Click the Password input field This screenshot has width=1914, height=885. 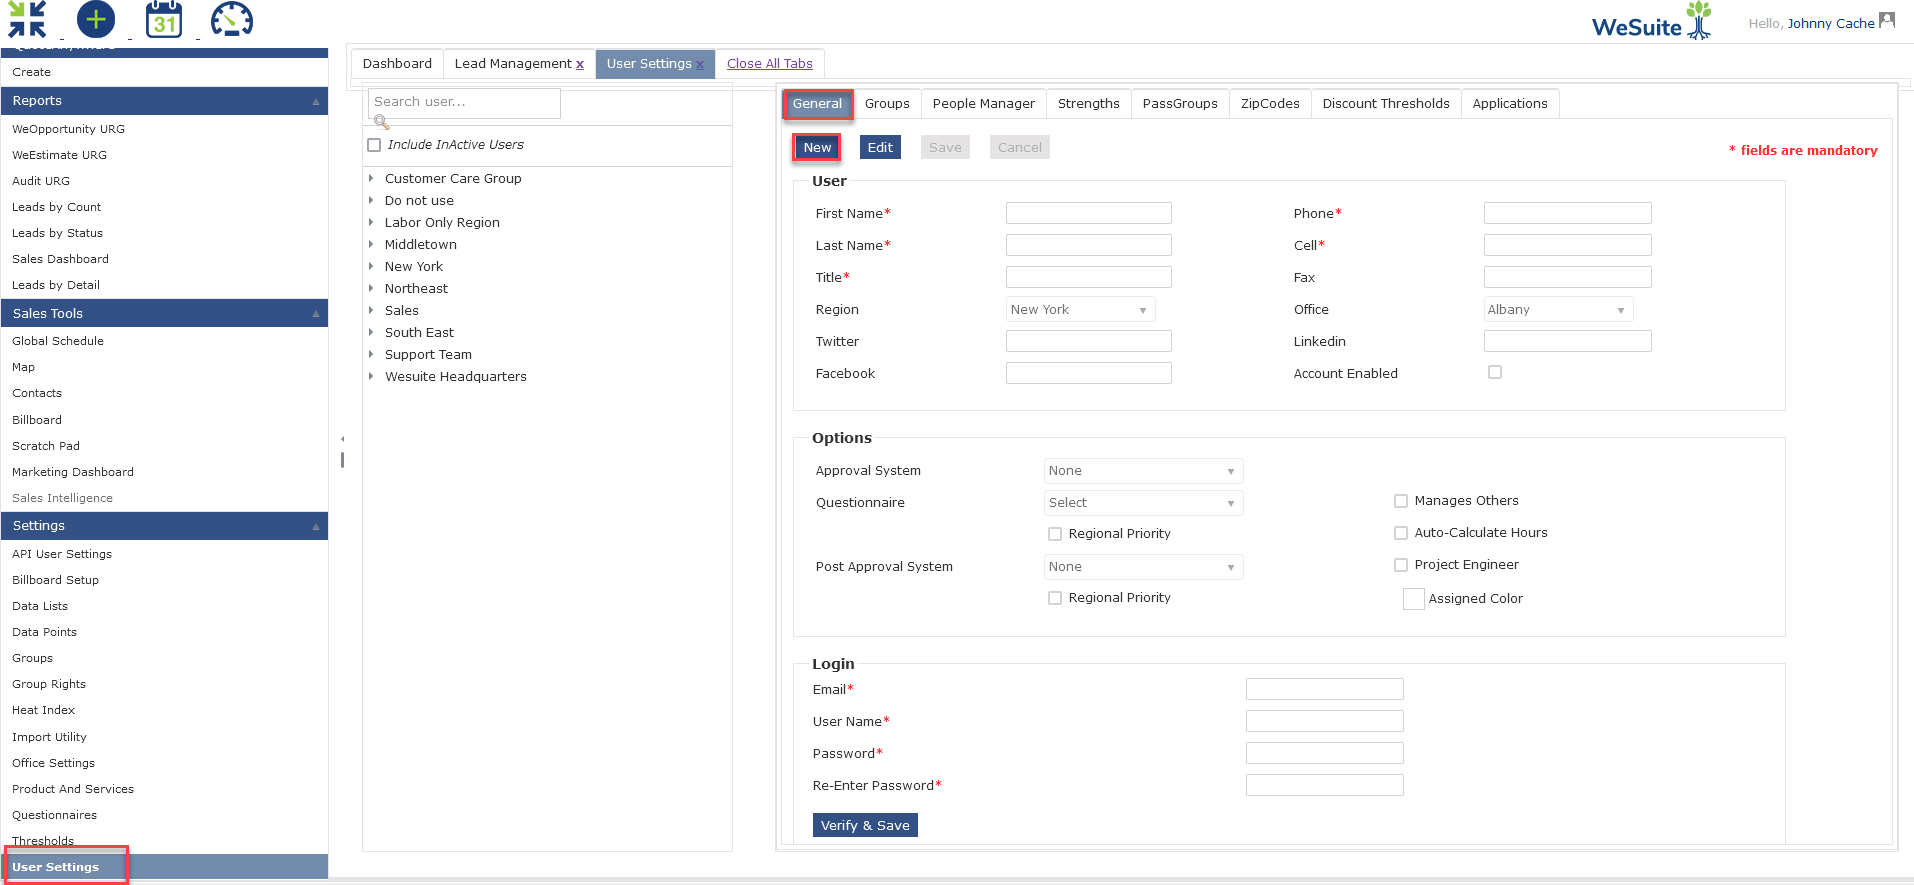(x=1325, y=753)
